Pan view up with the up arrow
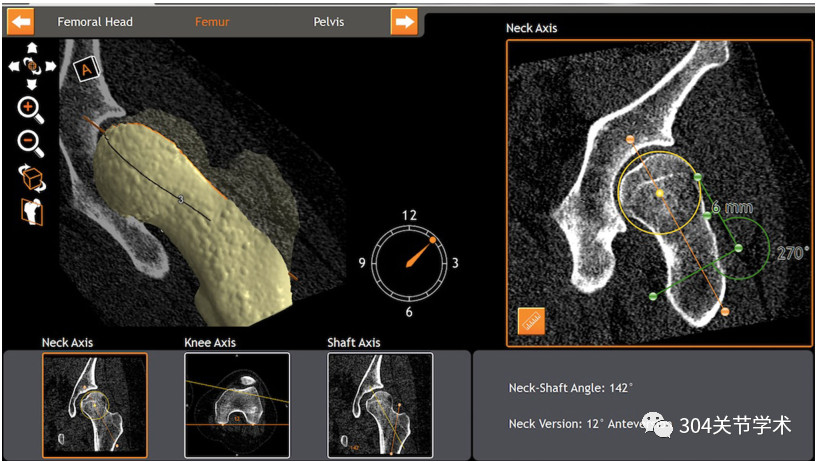The height and width of the screenshot is (462, 819). (32, 48)
